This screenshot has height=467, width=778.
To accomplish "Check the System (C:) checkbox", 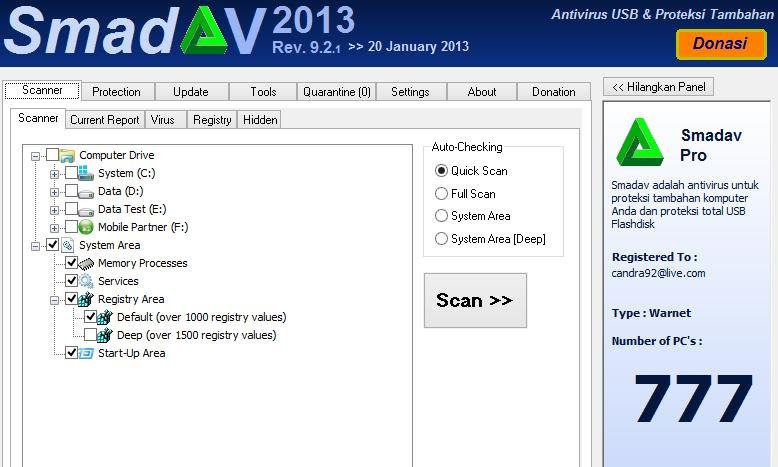I will point(71,173).
